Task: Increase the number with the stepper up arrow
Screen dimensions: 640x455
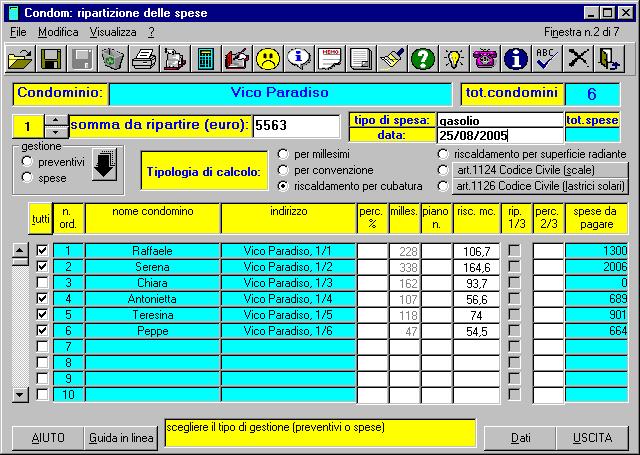Action: (57, 120)
